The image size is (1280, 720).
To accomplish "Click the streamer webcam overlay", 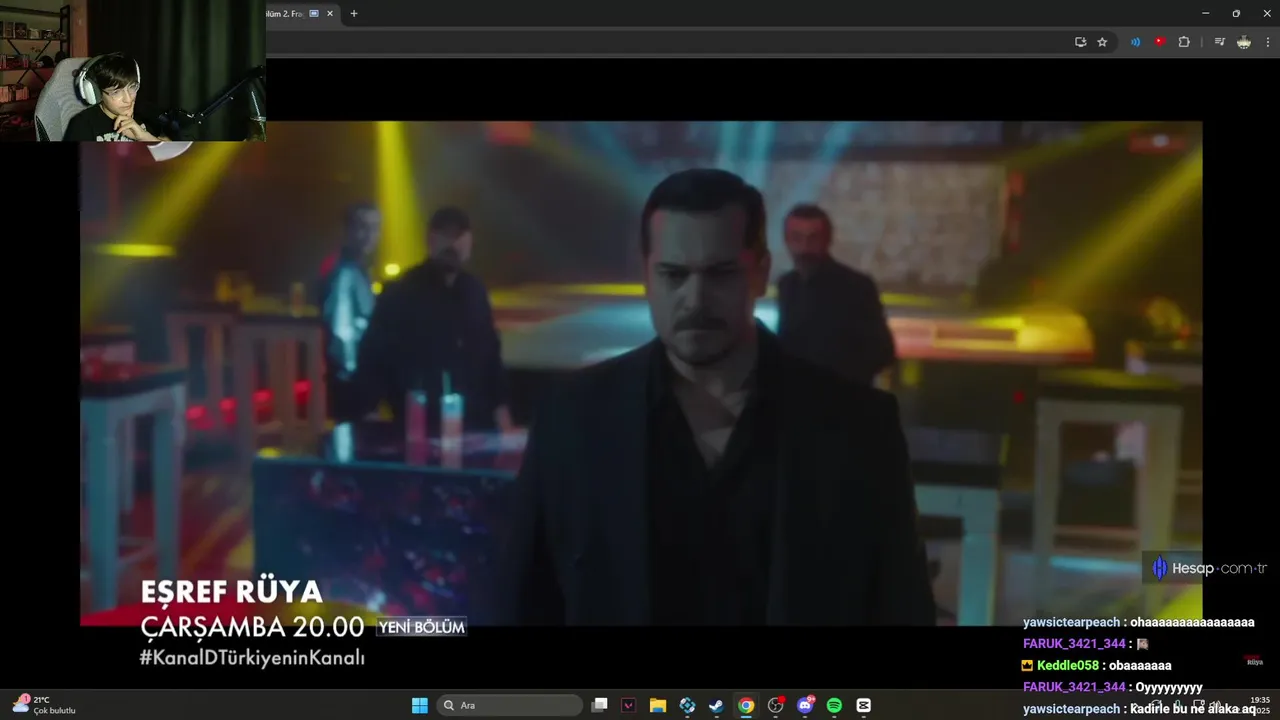I will 133,70.
